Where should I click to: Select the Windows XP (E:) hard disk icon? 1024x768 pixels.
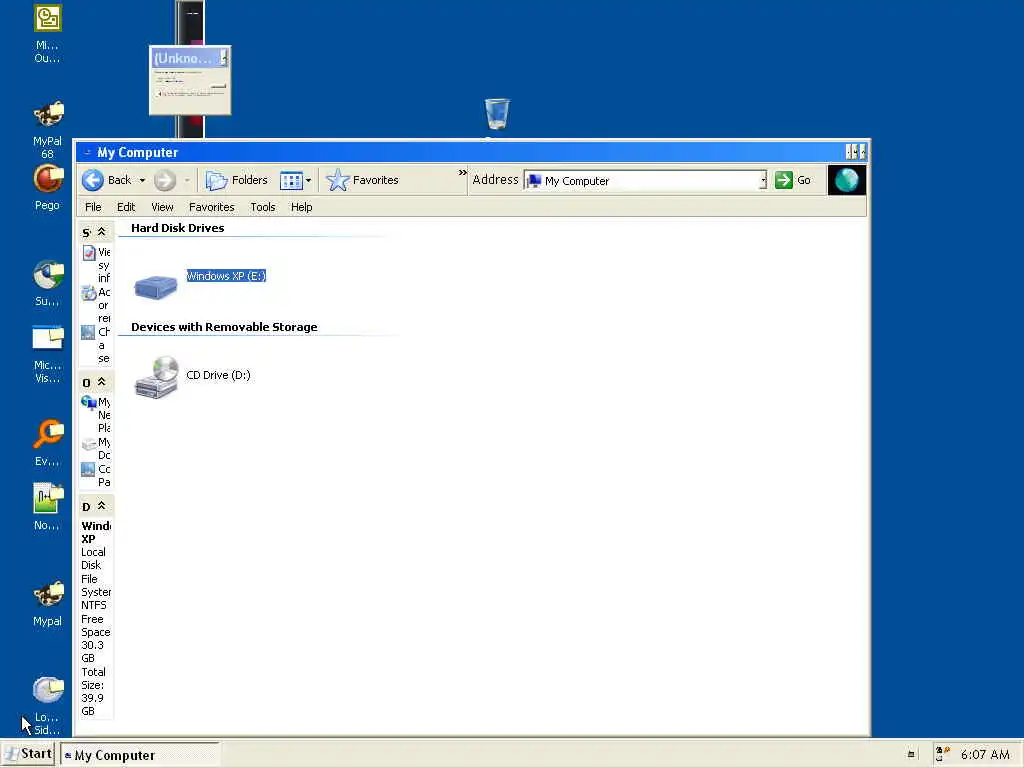[x=155, y=287]
